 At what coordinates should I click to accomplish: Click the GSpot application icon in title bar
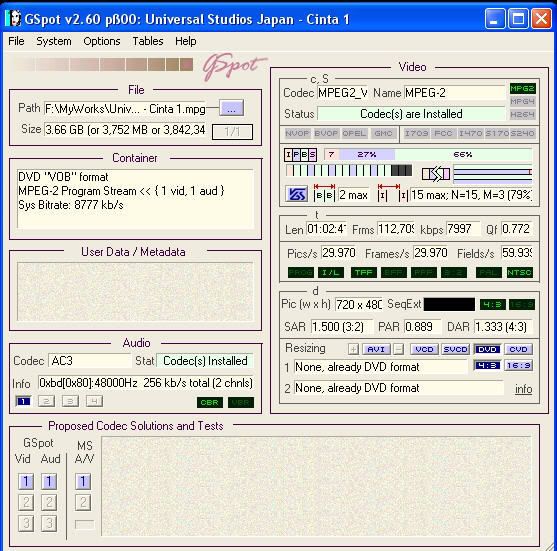click(13, 18)
